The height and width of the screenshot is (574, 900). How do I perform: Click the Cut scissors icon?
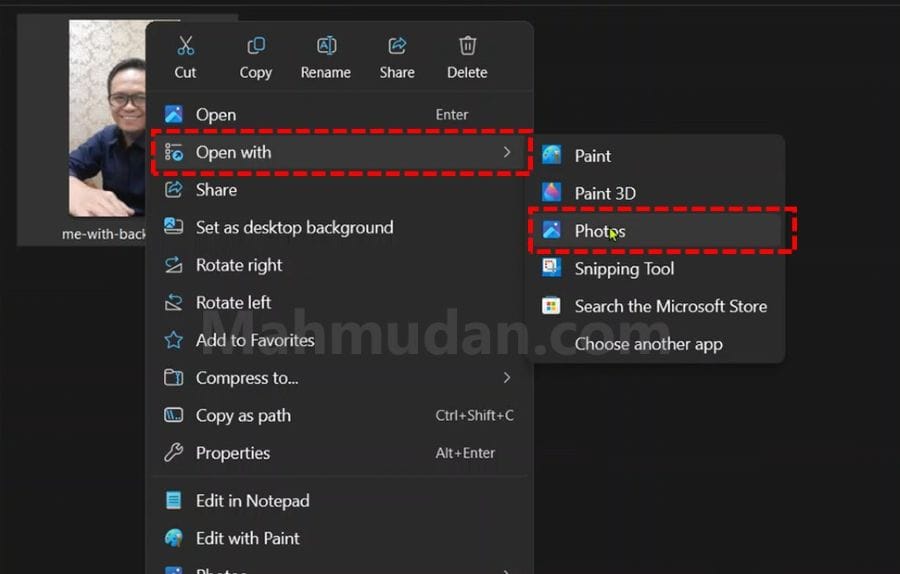tap(185, 46)
